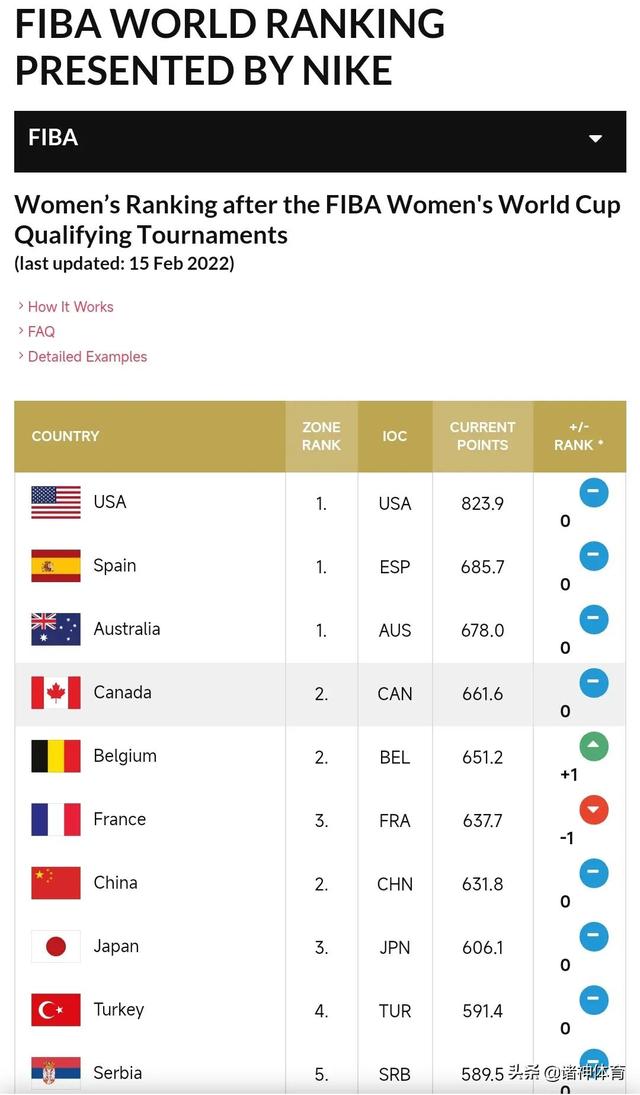Click the Spain flag icon
640x1095 pixels.
click(x=56, y=566)
